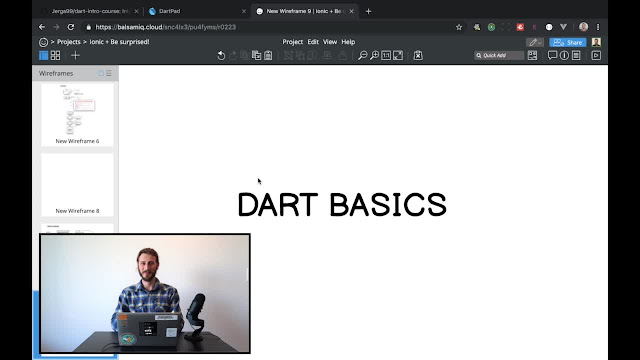Open the Chrome three-dot menu

(x=598, y=27)
